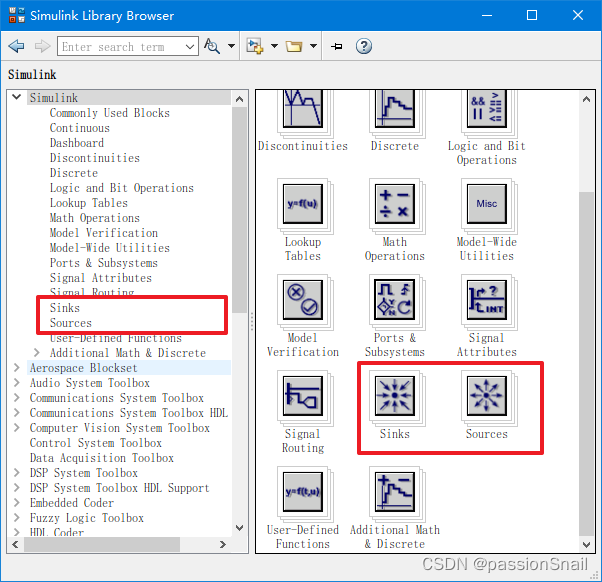The width and height of the screenshot is (602, 582).
Task: Click the search (find) icon
Action: click(212, 46)
